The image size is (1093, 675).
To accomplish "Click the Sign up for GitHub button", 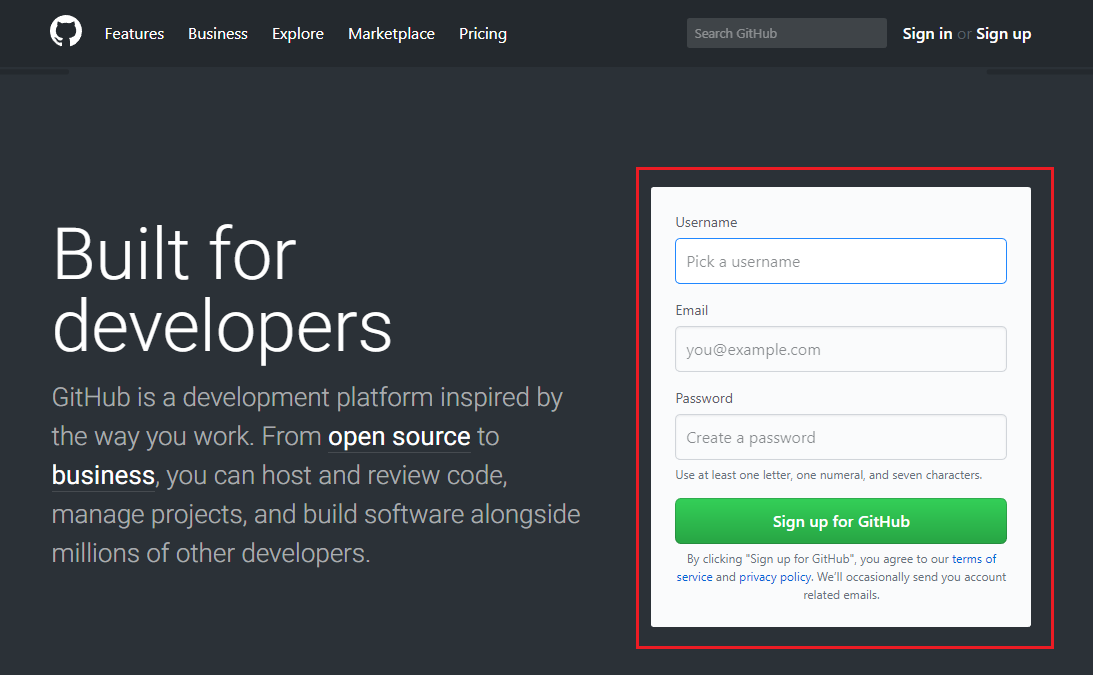I will pyautogui.click(x=841, y=521).
